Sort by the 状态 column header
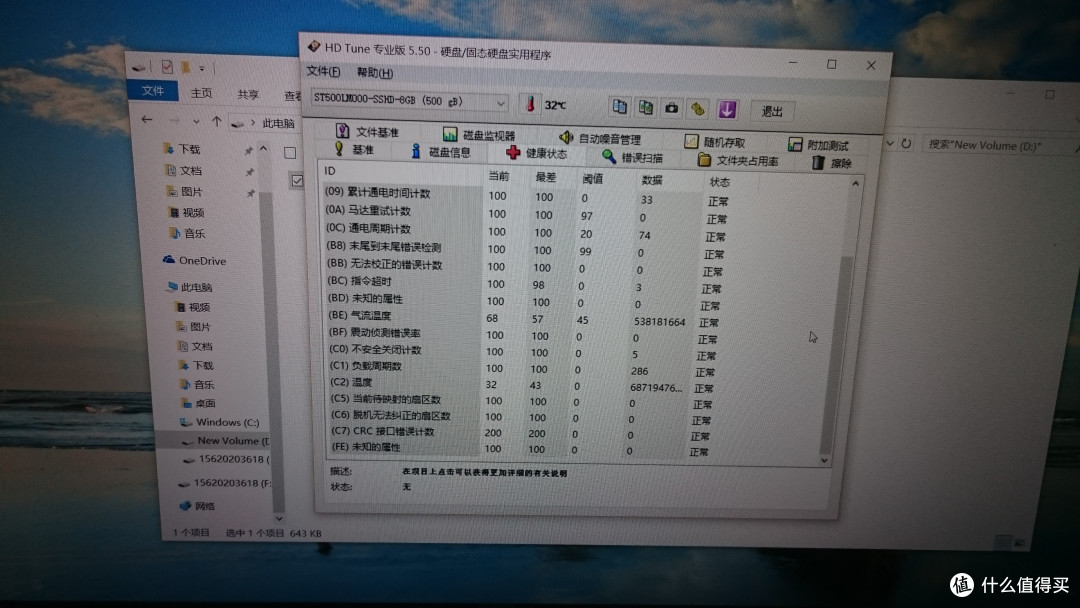 719,182
